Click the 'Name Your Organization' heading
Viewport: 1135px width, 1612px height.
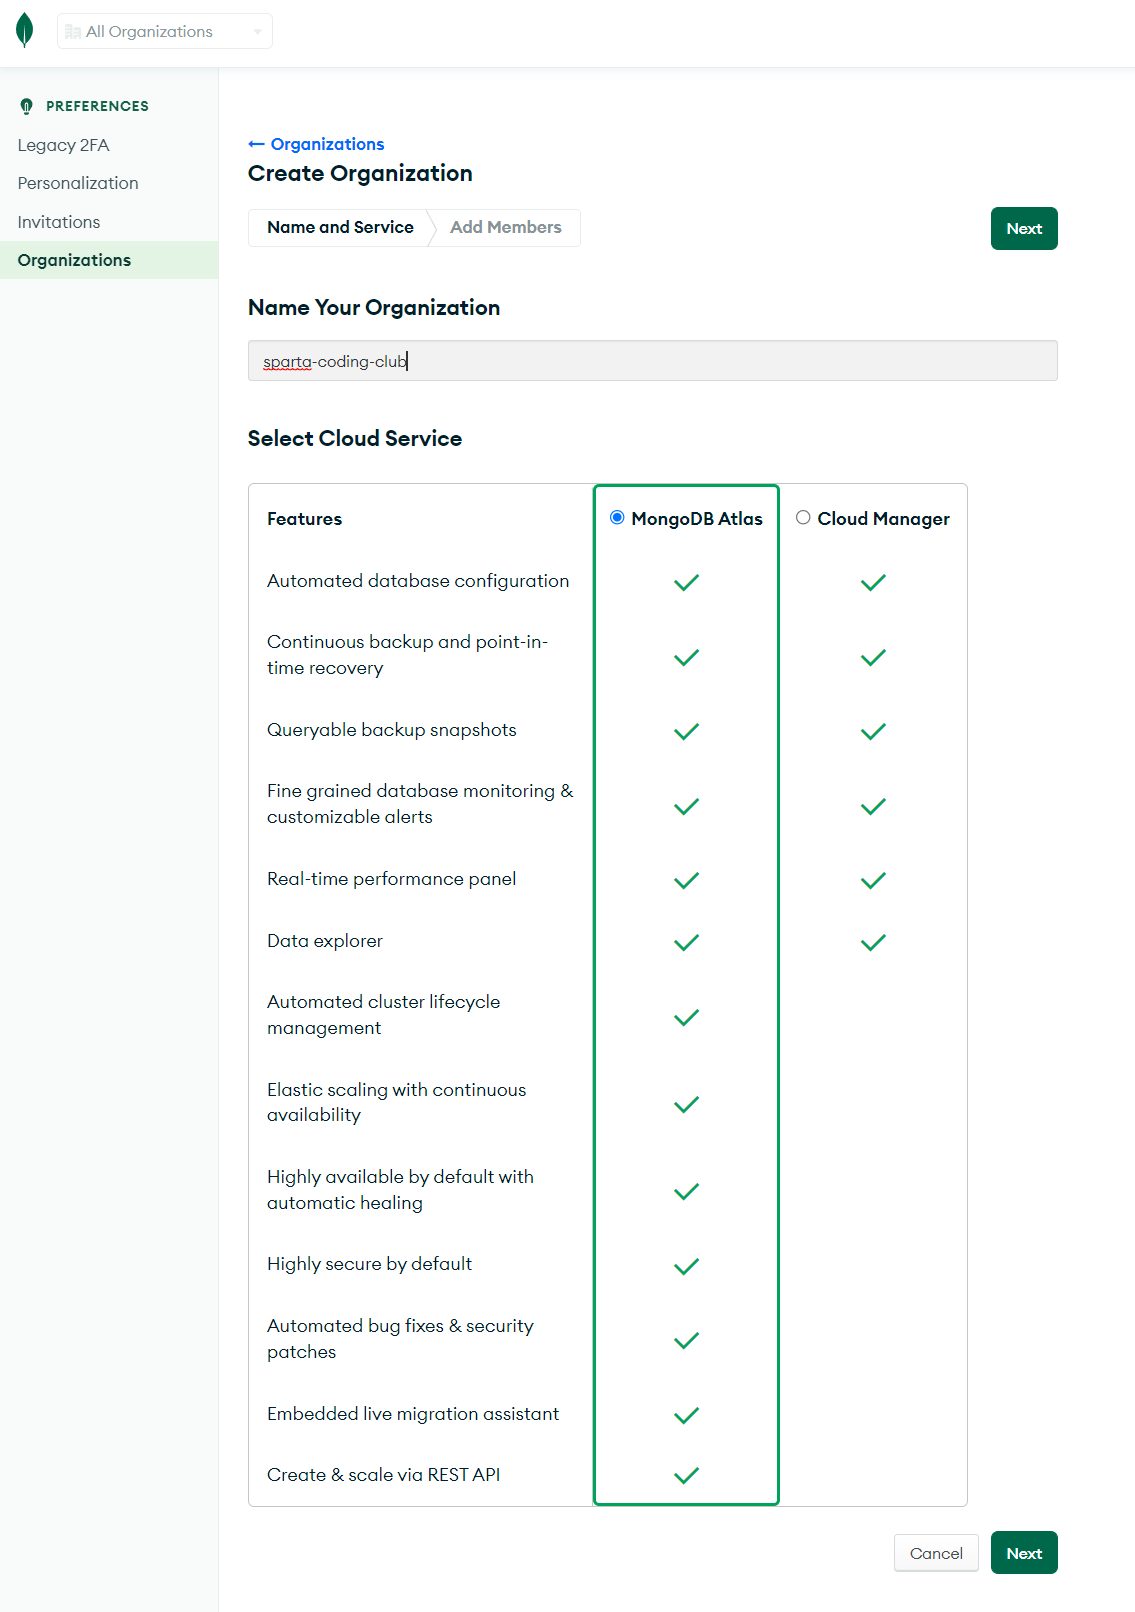(374, 307)
